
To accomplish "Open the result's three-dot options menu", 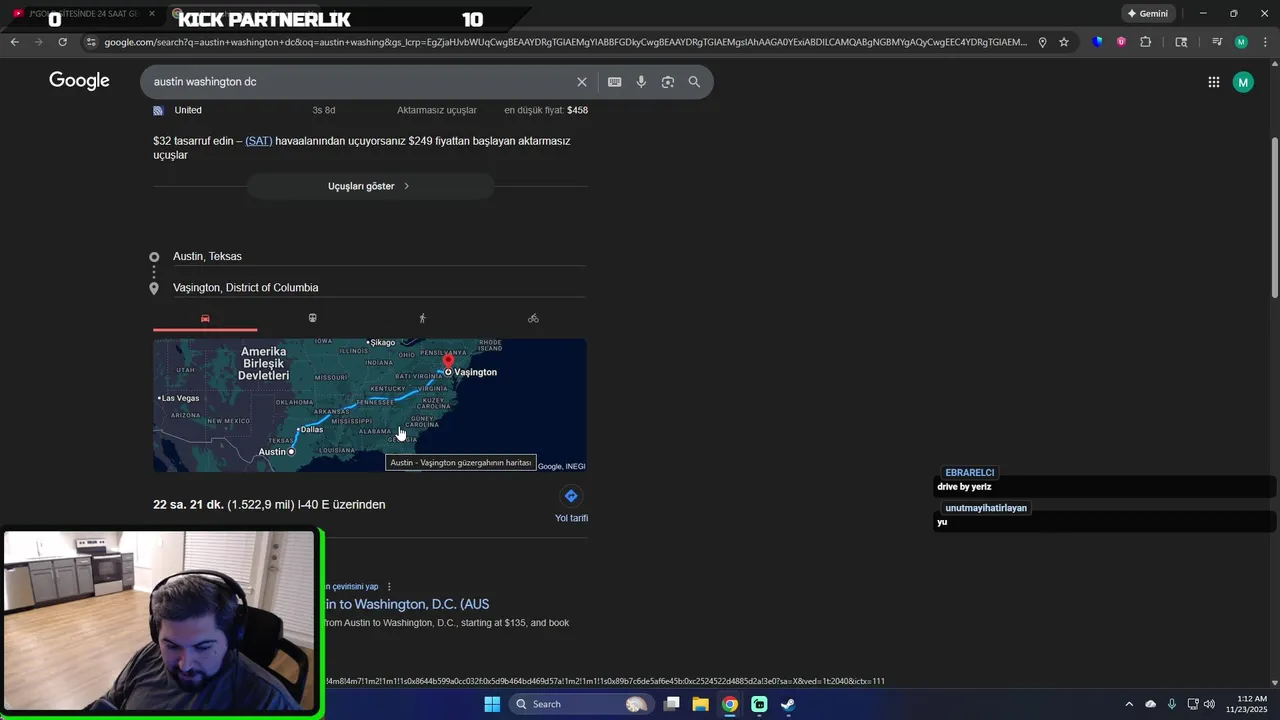I will (x=389, y=586).
